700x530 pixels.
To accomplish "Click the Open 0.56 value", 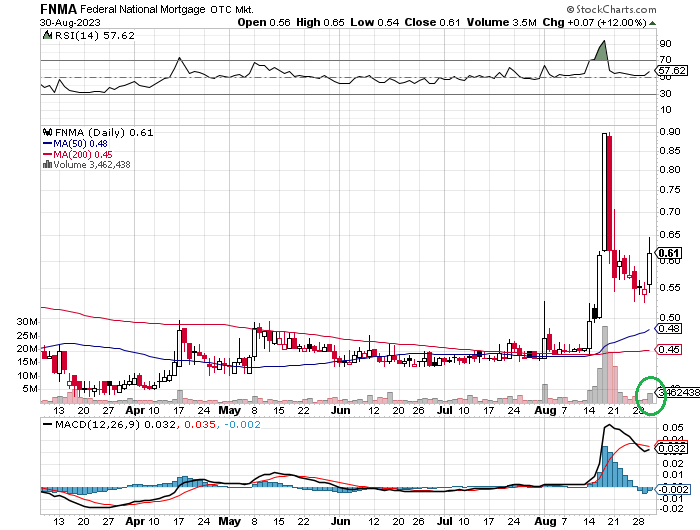I will (264, 22).
